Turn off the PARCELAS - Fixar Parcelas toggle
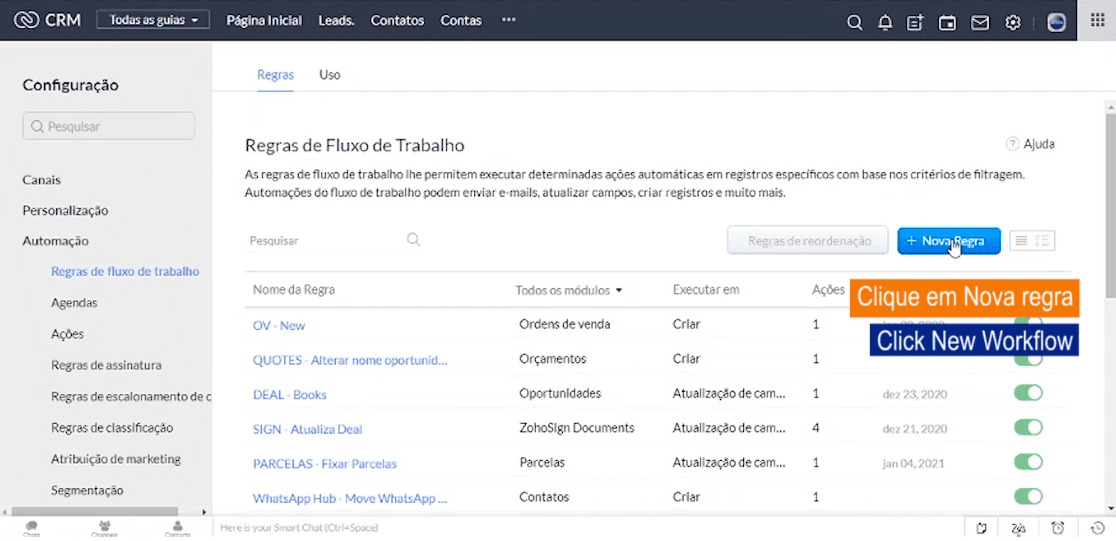 (x=1028, y=462)
